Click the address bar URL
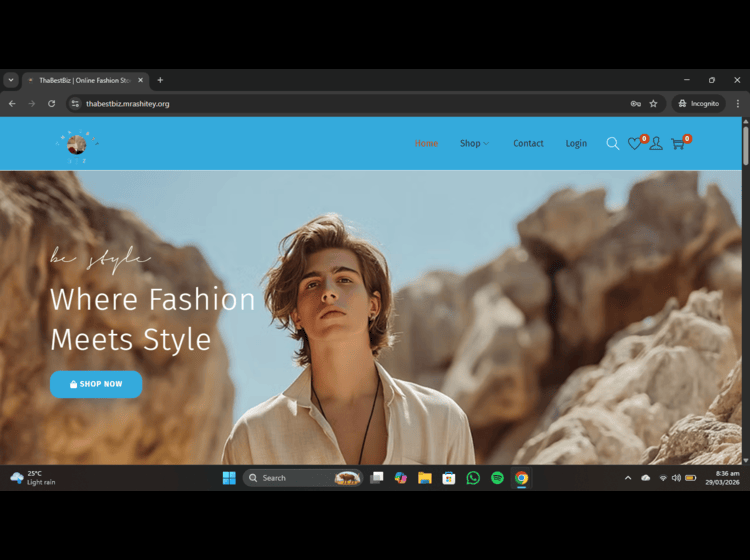The height and width of the screenshot is (560, 750). pos(128,104)
